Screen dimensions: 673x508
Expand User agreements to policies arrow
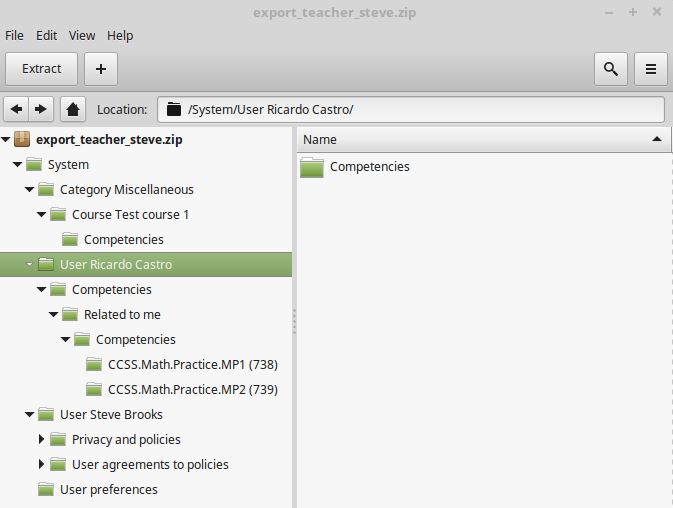click(41, 464)
